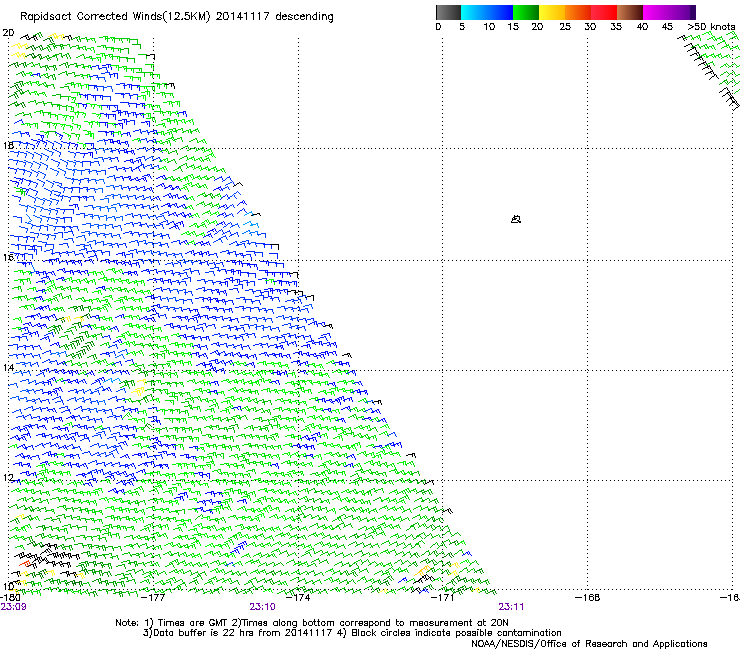Click the '25' legend scale label
740x650 pixels.
coord(565,27)
